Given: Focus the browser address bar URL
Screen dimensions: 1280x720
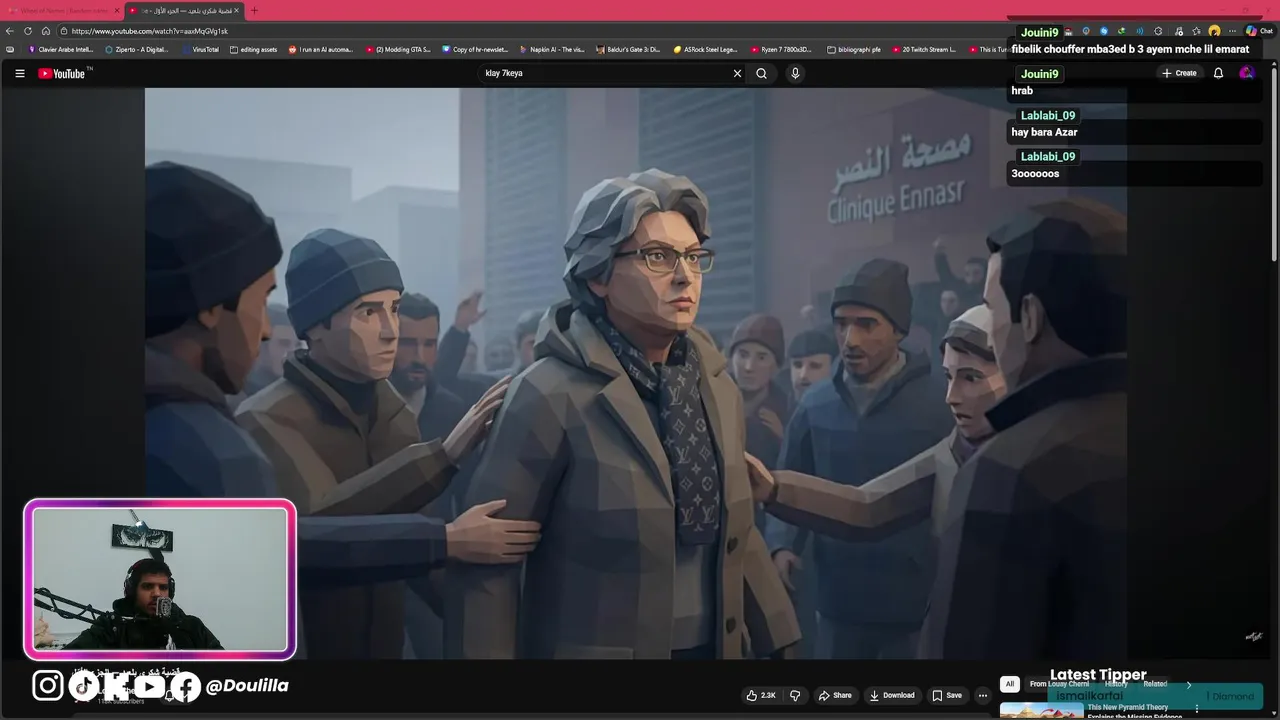Looking at the screenshot, I should (x=150, y=31).
